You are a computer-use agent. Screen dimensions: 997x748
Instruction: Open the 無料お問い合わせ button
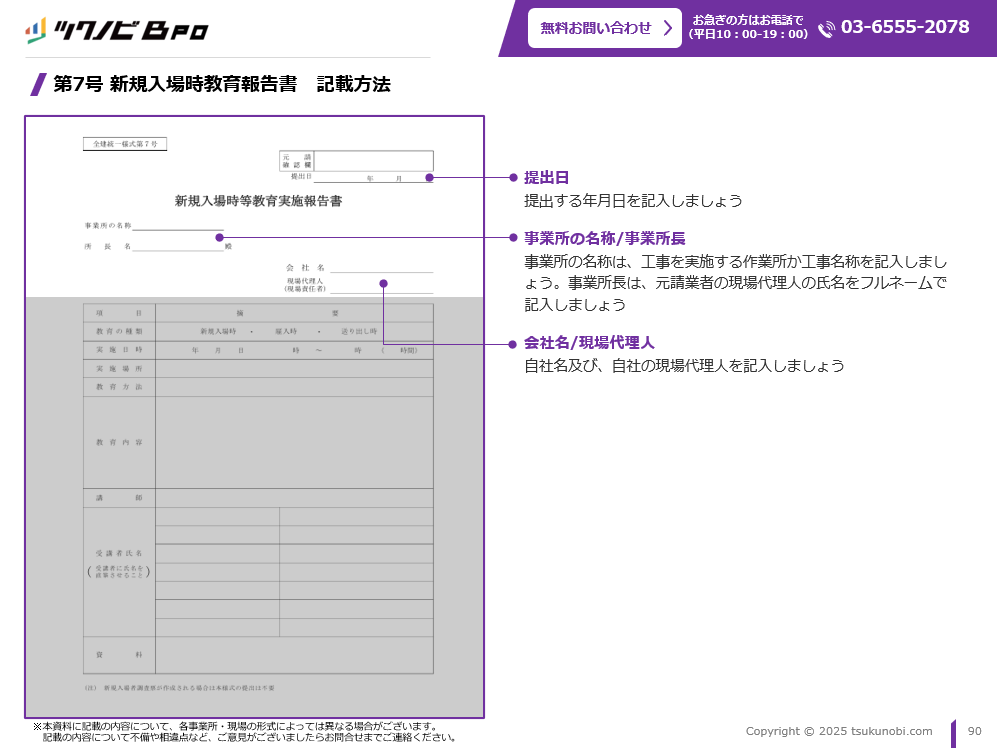pyautogui.click(x=605, y=28)
